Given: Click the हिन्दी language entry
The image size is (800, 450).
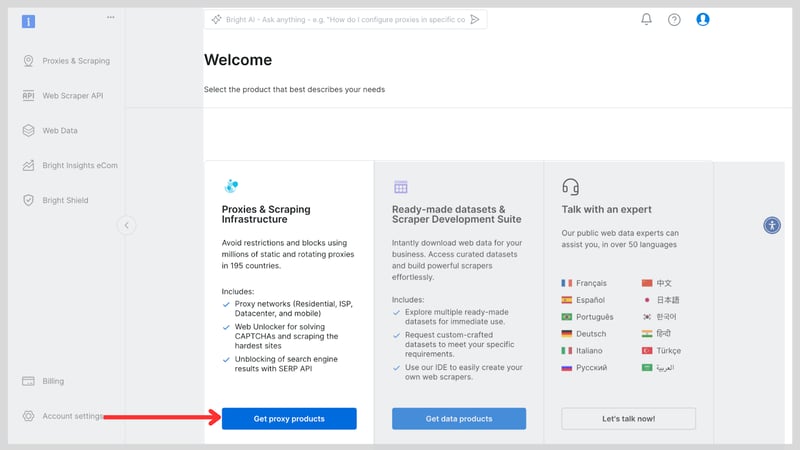Looking at the screenshot, I should click(656, 334).
